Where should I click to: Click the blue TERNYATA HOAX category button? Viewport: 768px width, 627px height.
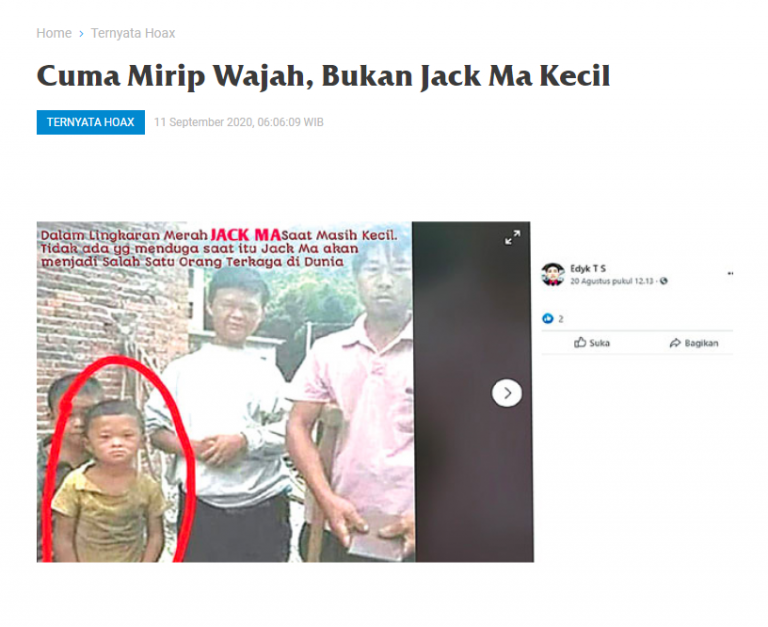(91, 122)
